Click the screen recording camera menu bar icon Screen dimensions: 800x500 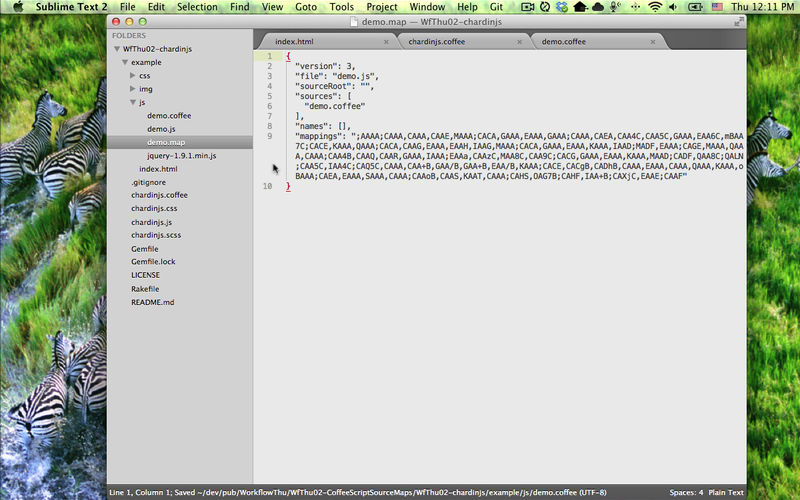(527, 7)
